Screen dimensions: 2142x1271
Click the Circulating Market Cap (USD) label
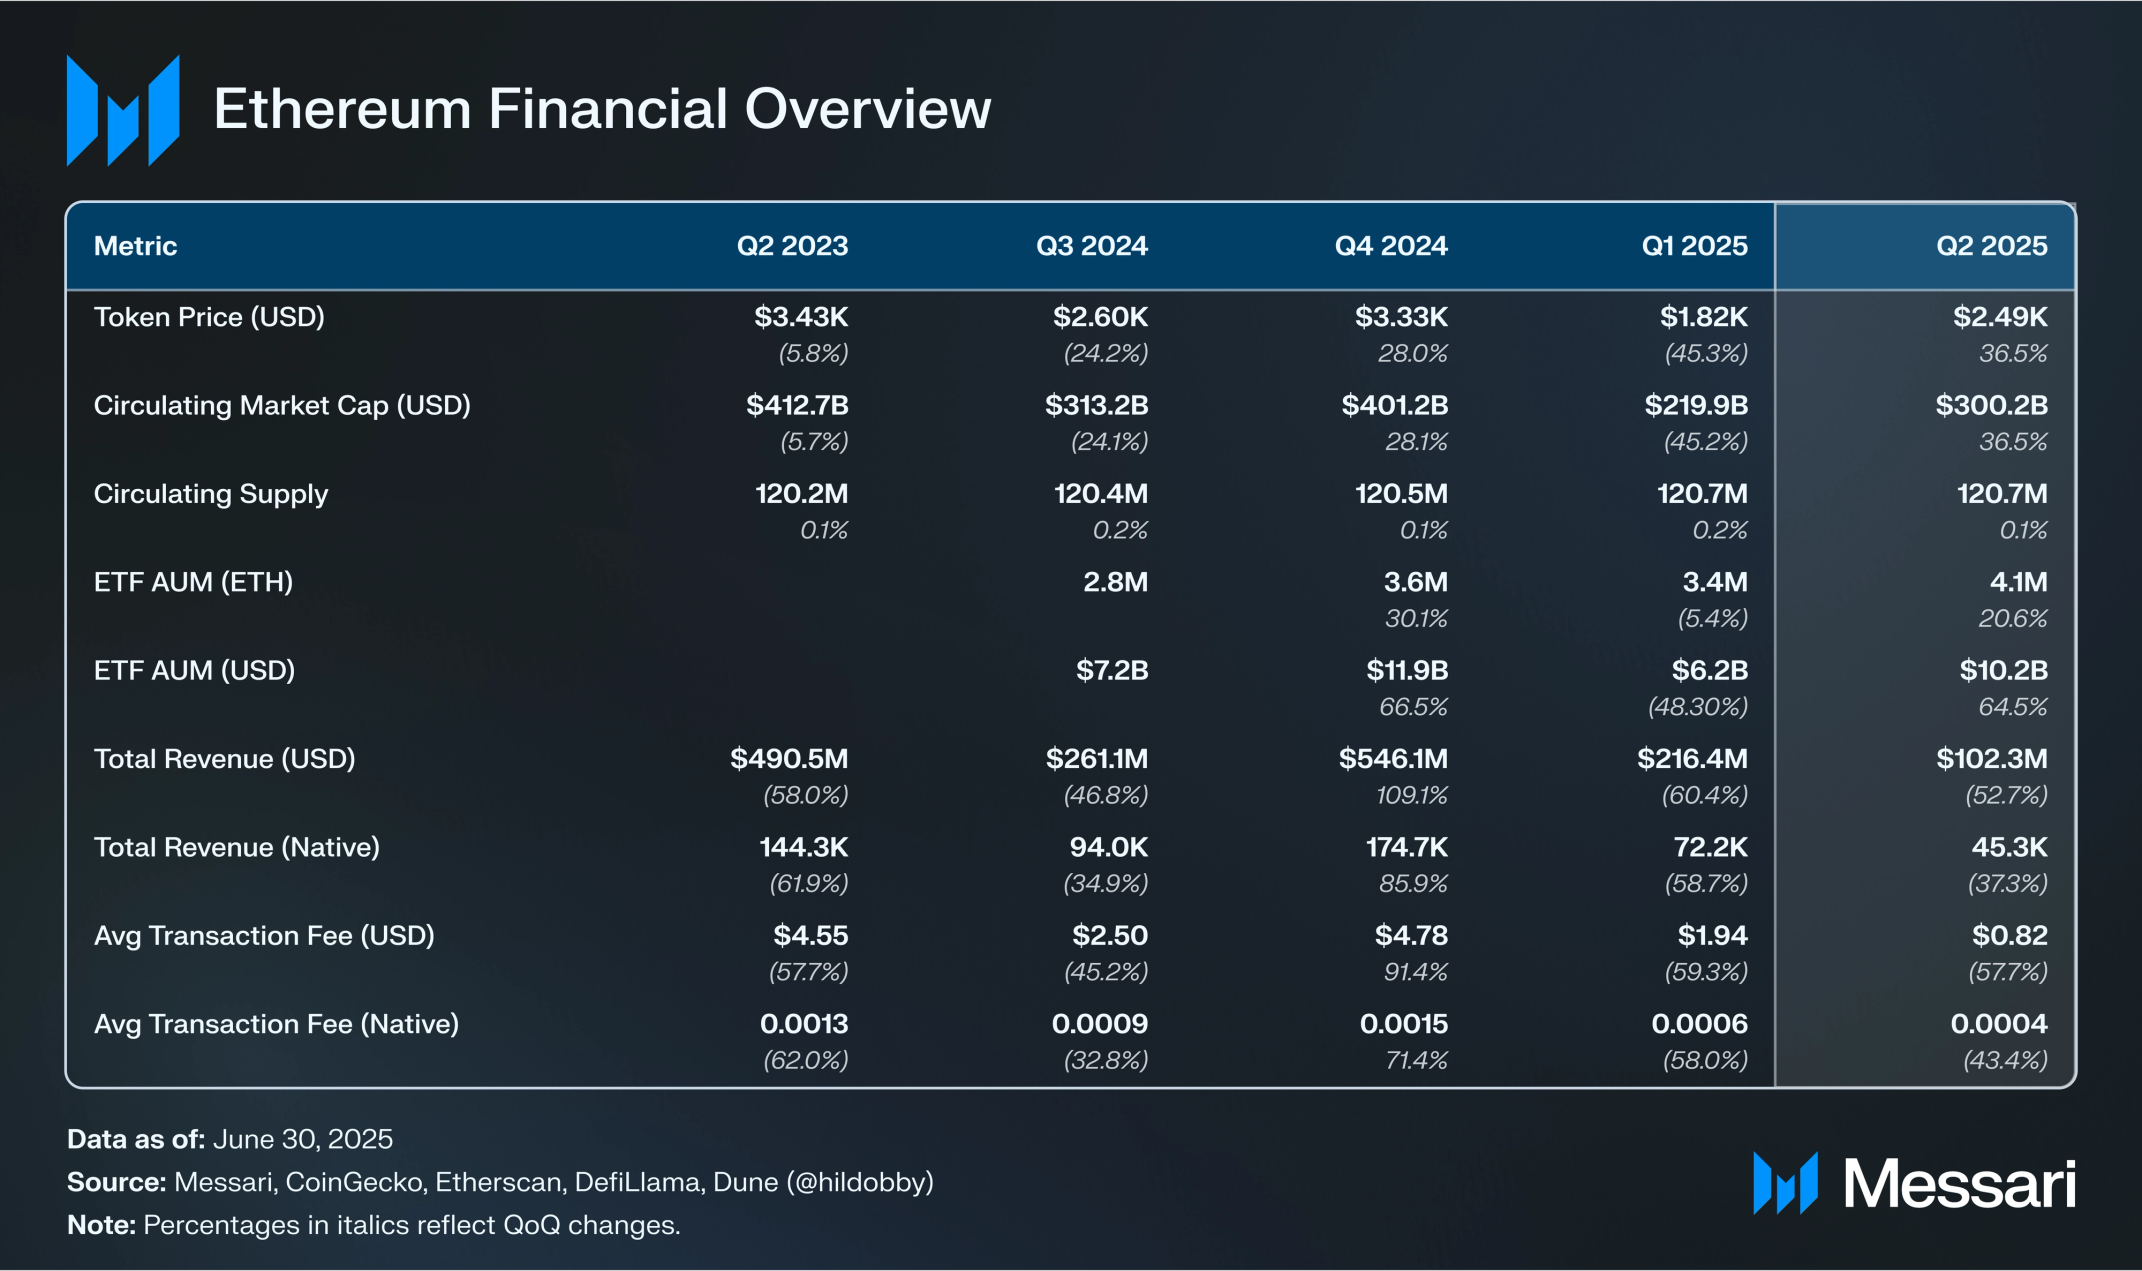point(282,405)
